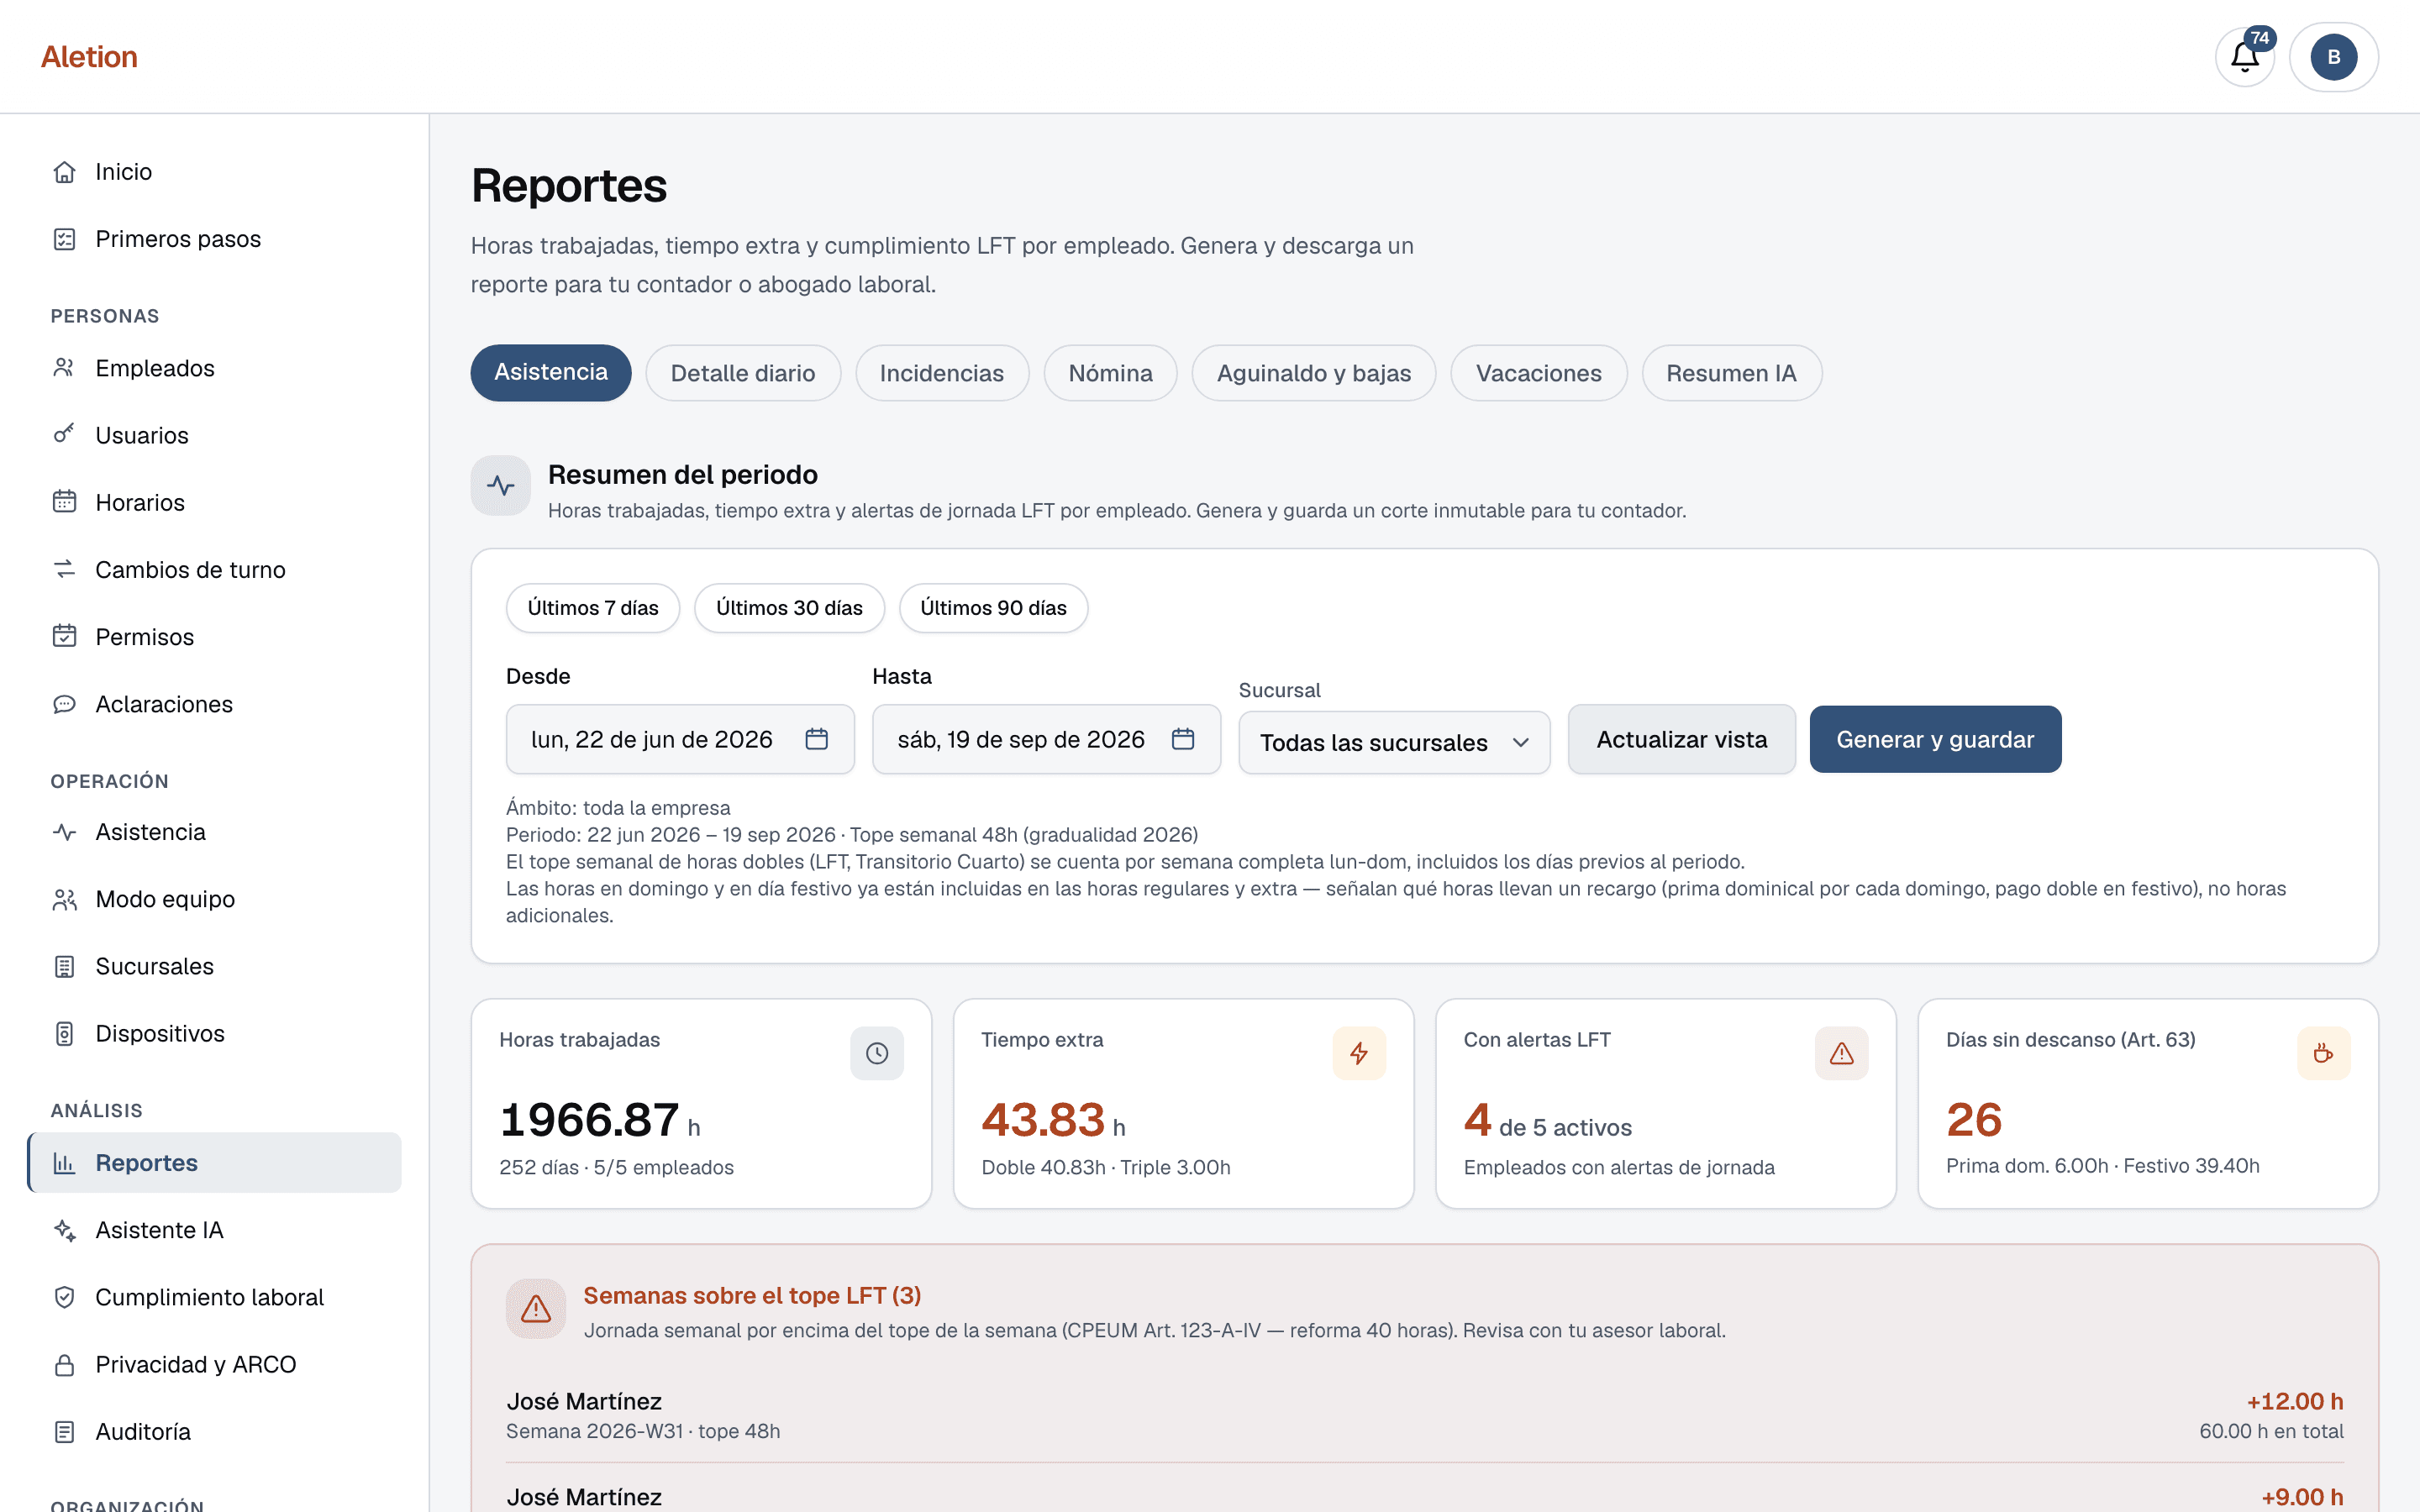Click the Privacidad y ARCO lock icon

click(65, 1364)
